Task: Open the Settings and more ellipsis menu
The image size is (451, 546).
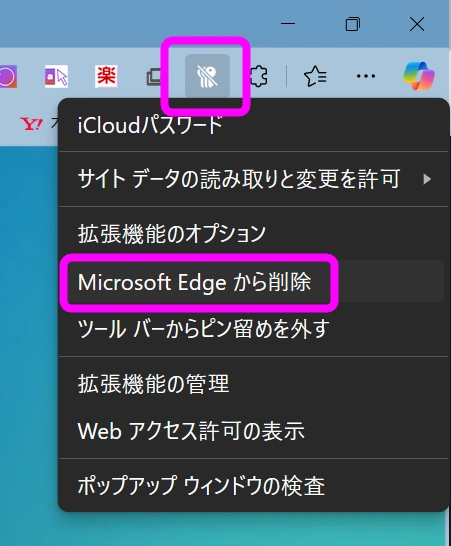Action: pyautogui.click(x=366, y=76)
